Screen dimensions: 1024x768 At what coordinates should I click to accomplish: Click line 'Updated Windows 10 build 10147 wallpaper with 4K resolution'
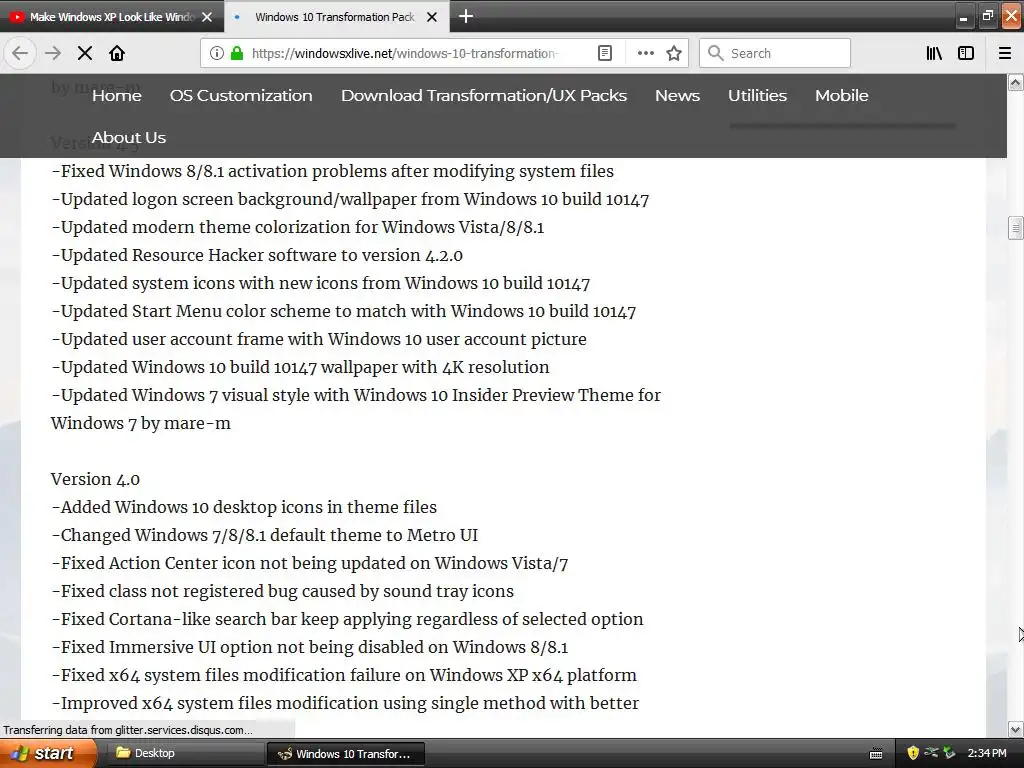tap(300, 368)
